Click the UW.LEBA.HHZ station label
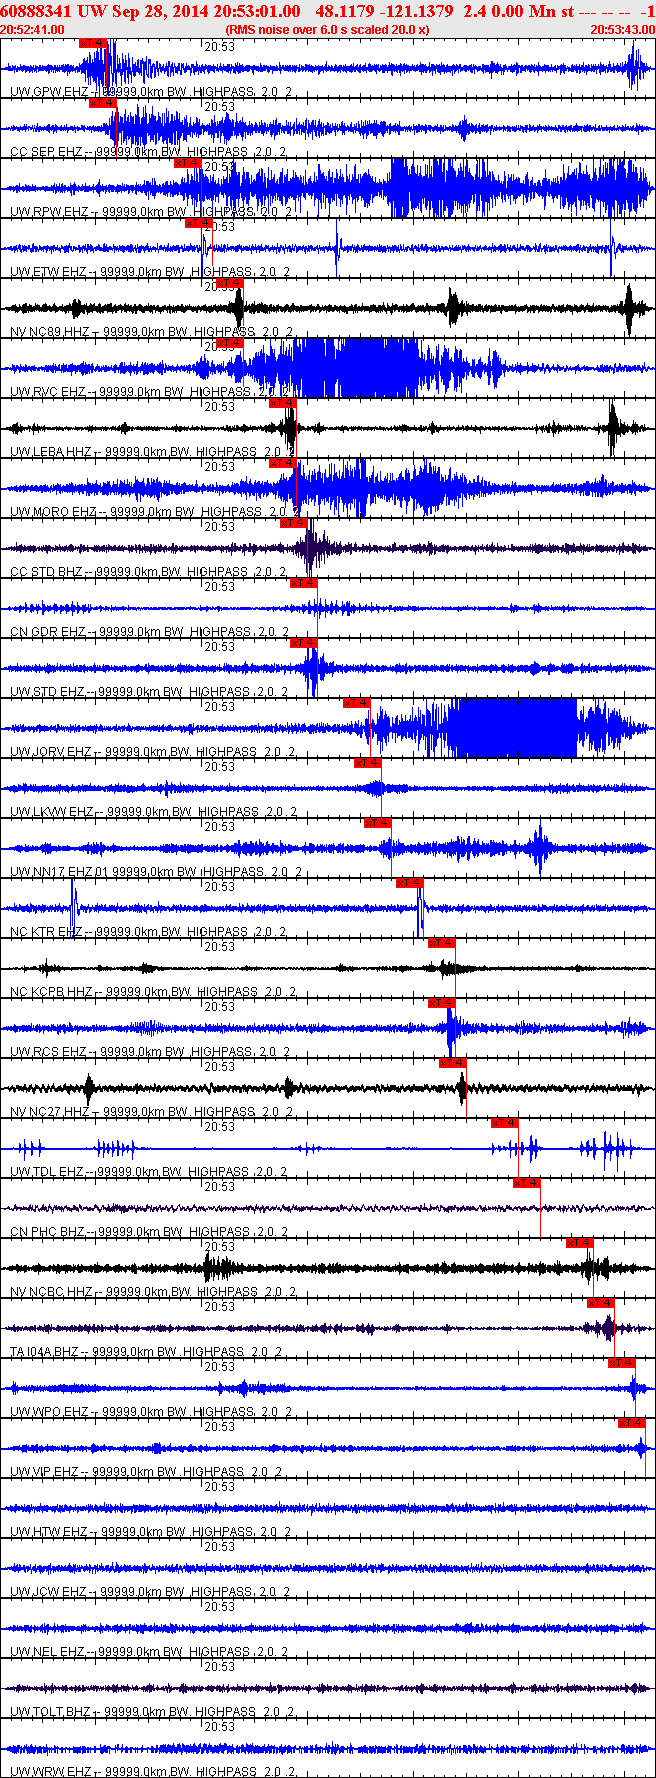The height and width of the screenshot is (1778, 656). (51, 451)
